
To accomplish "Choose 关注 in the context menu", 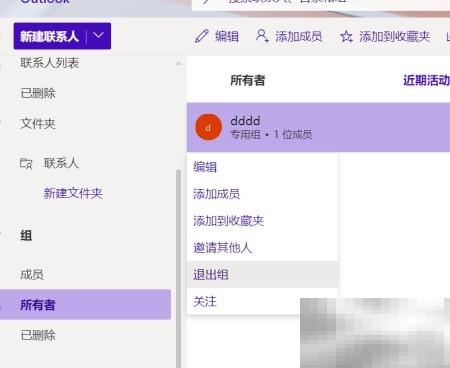I will [x=262, y=301].
